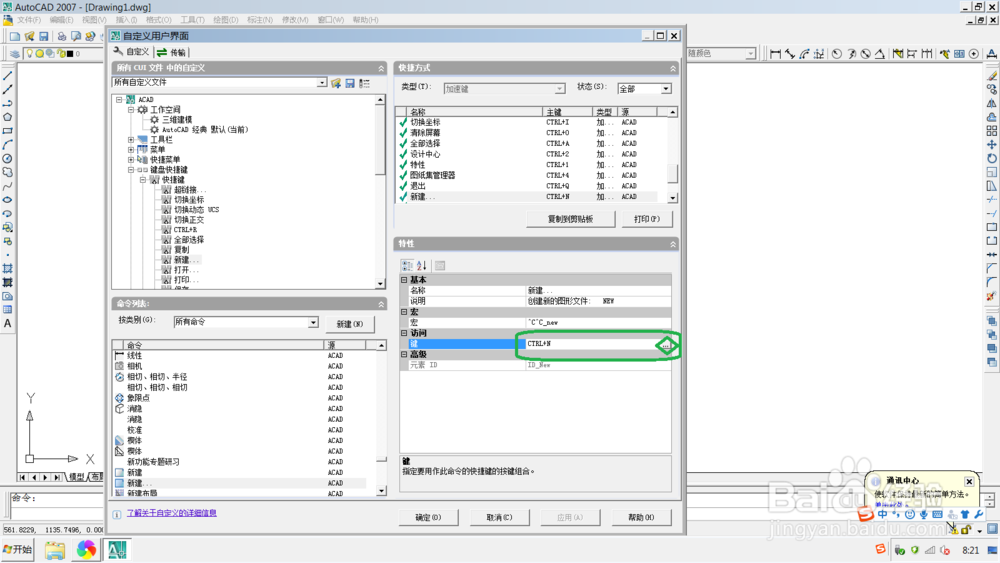
Task: Expand the 菜单 tree node
Action: click(131, 149)
